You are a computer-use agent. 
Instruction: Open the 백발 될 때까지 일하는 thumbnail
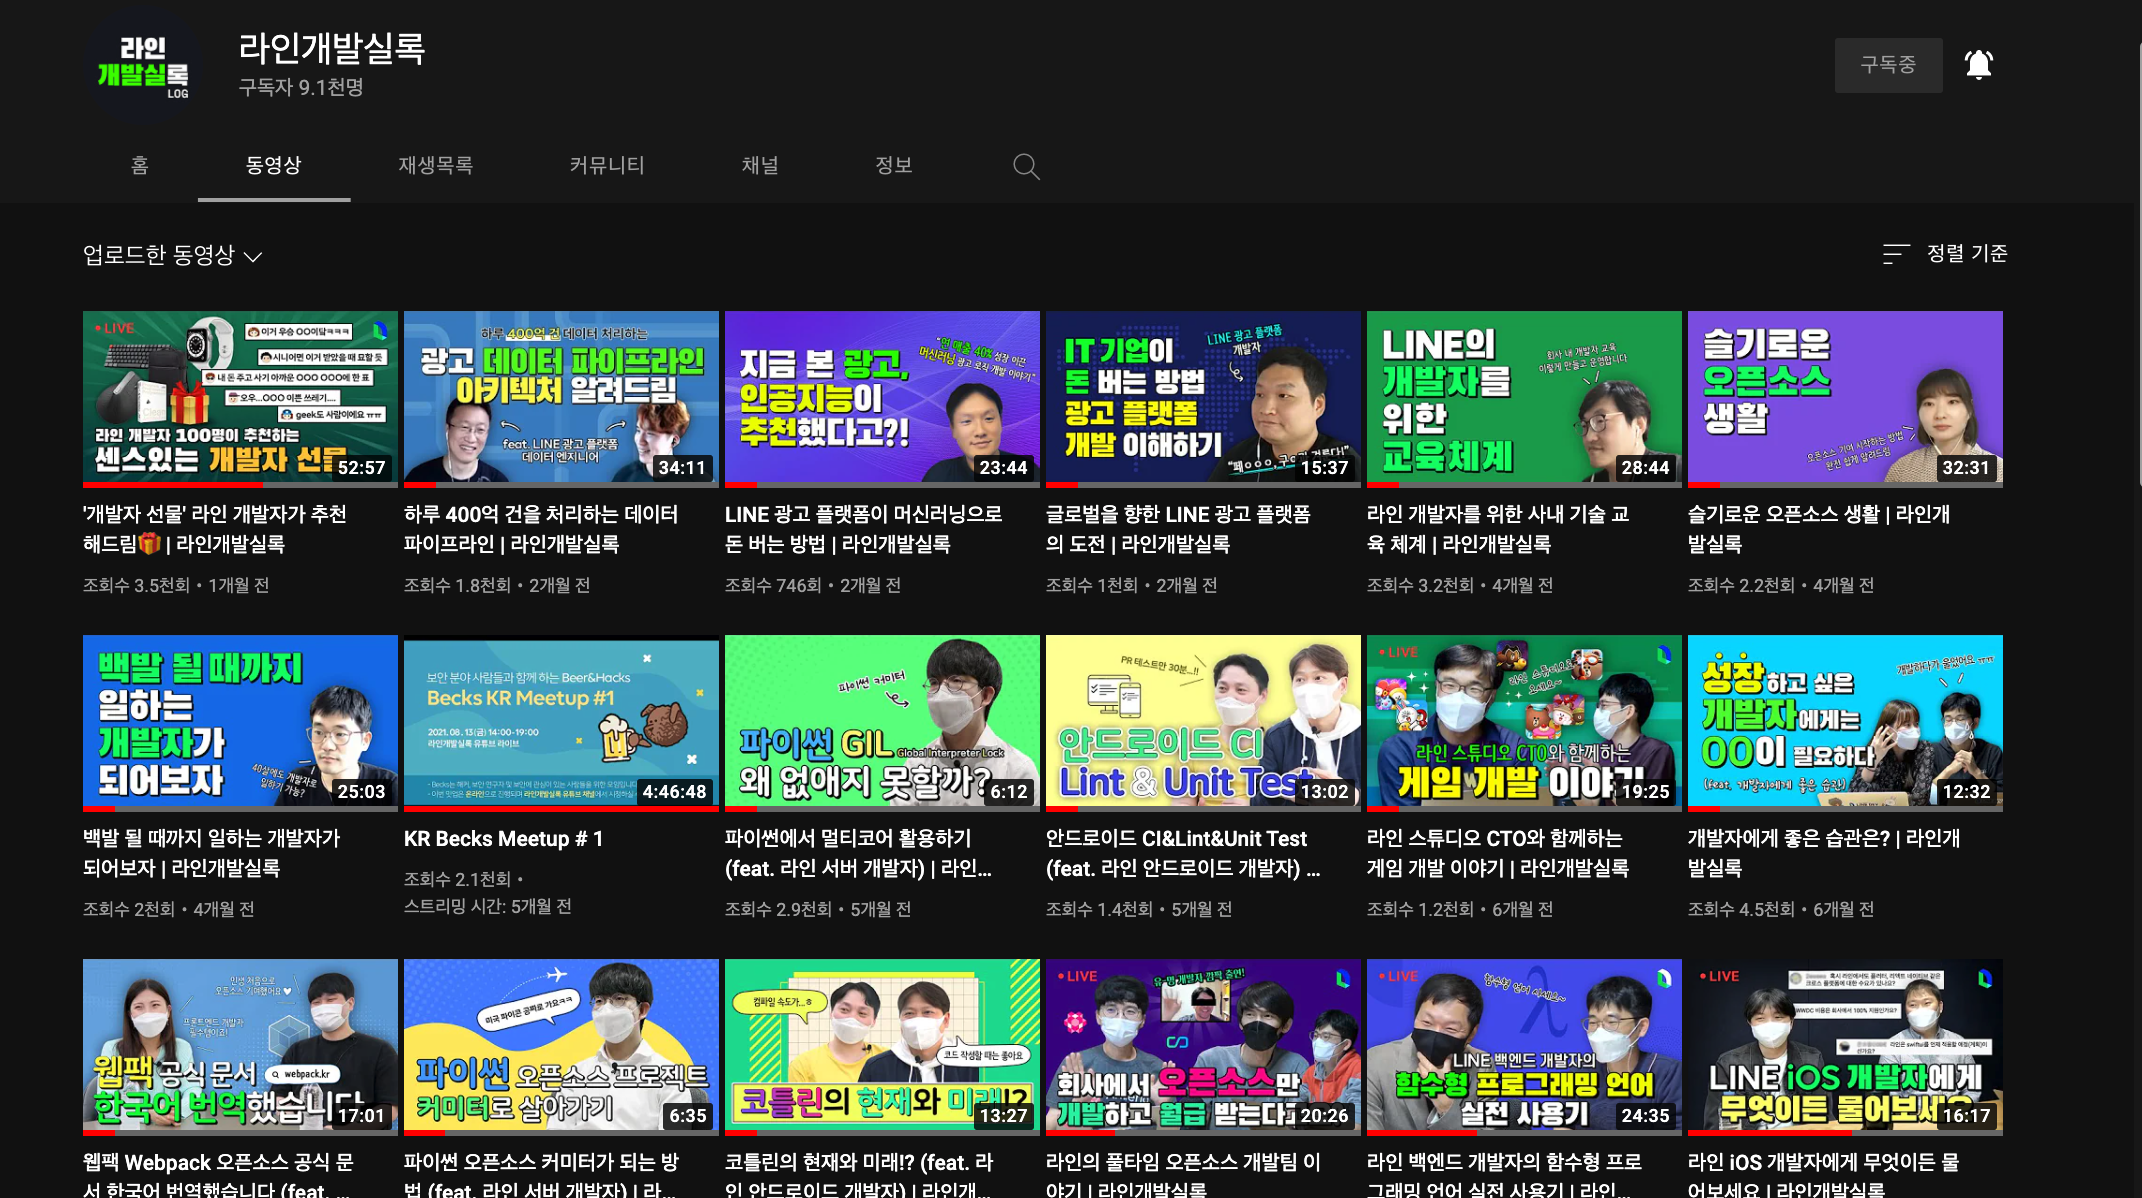(240, 722)
